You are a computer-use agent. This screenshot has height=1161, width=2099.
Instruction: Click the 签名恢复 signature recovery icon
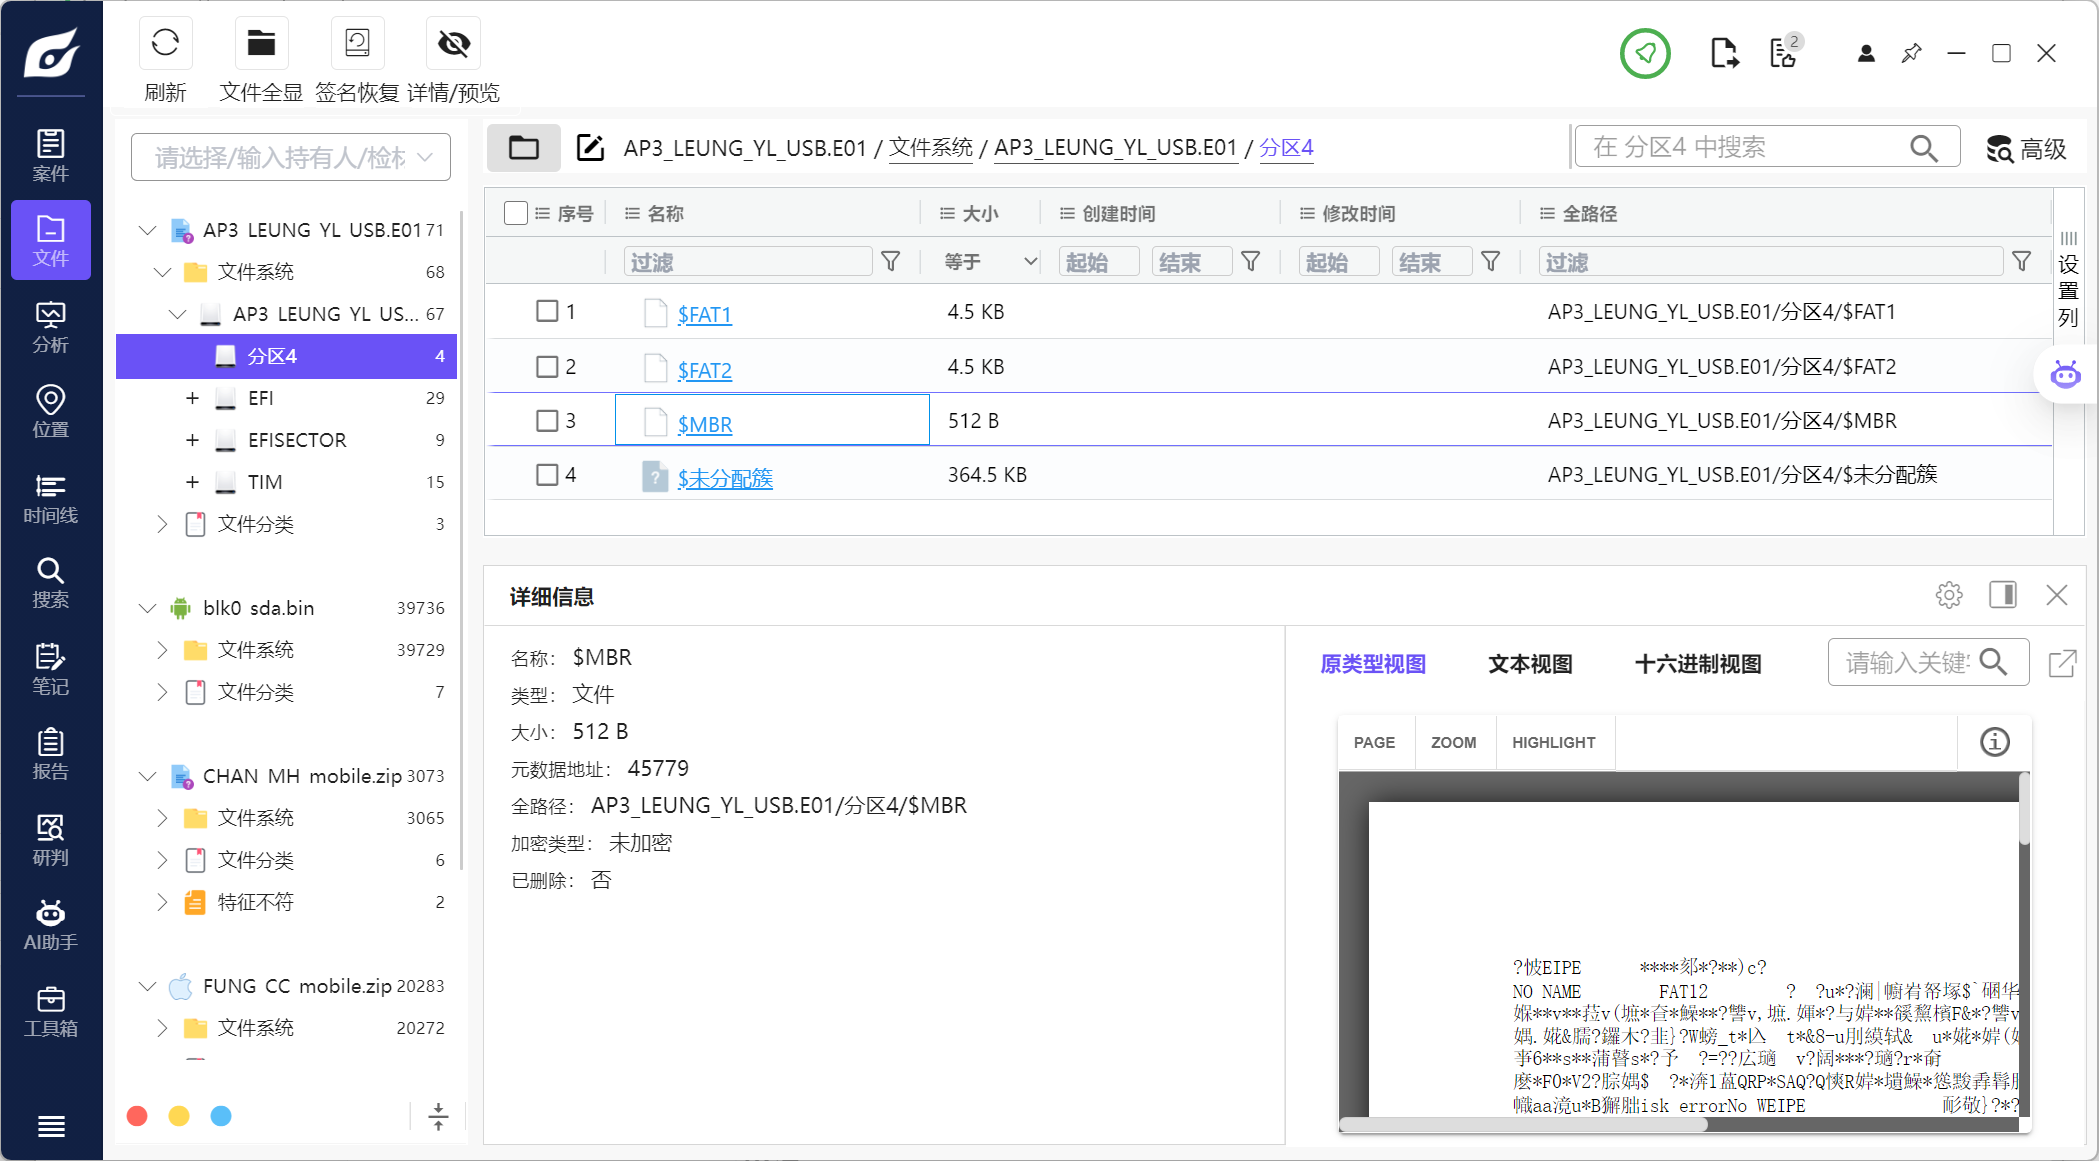coord(357,43)
